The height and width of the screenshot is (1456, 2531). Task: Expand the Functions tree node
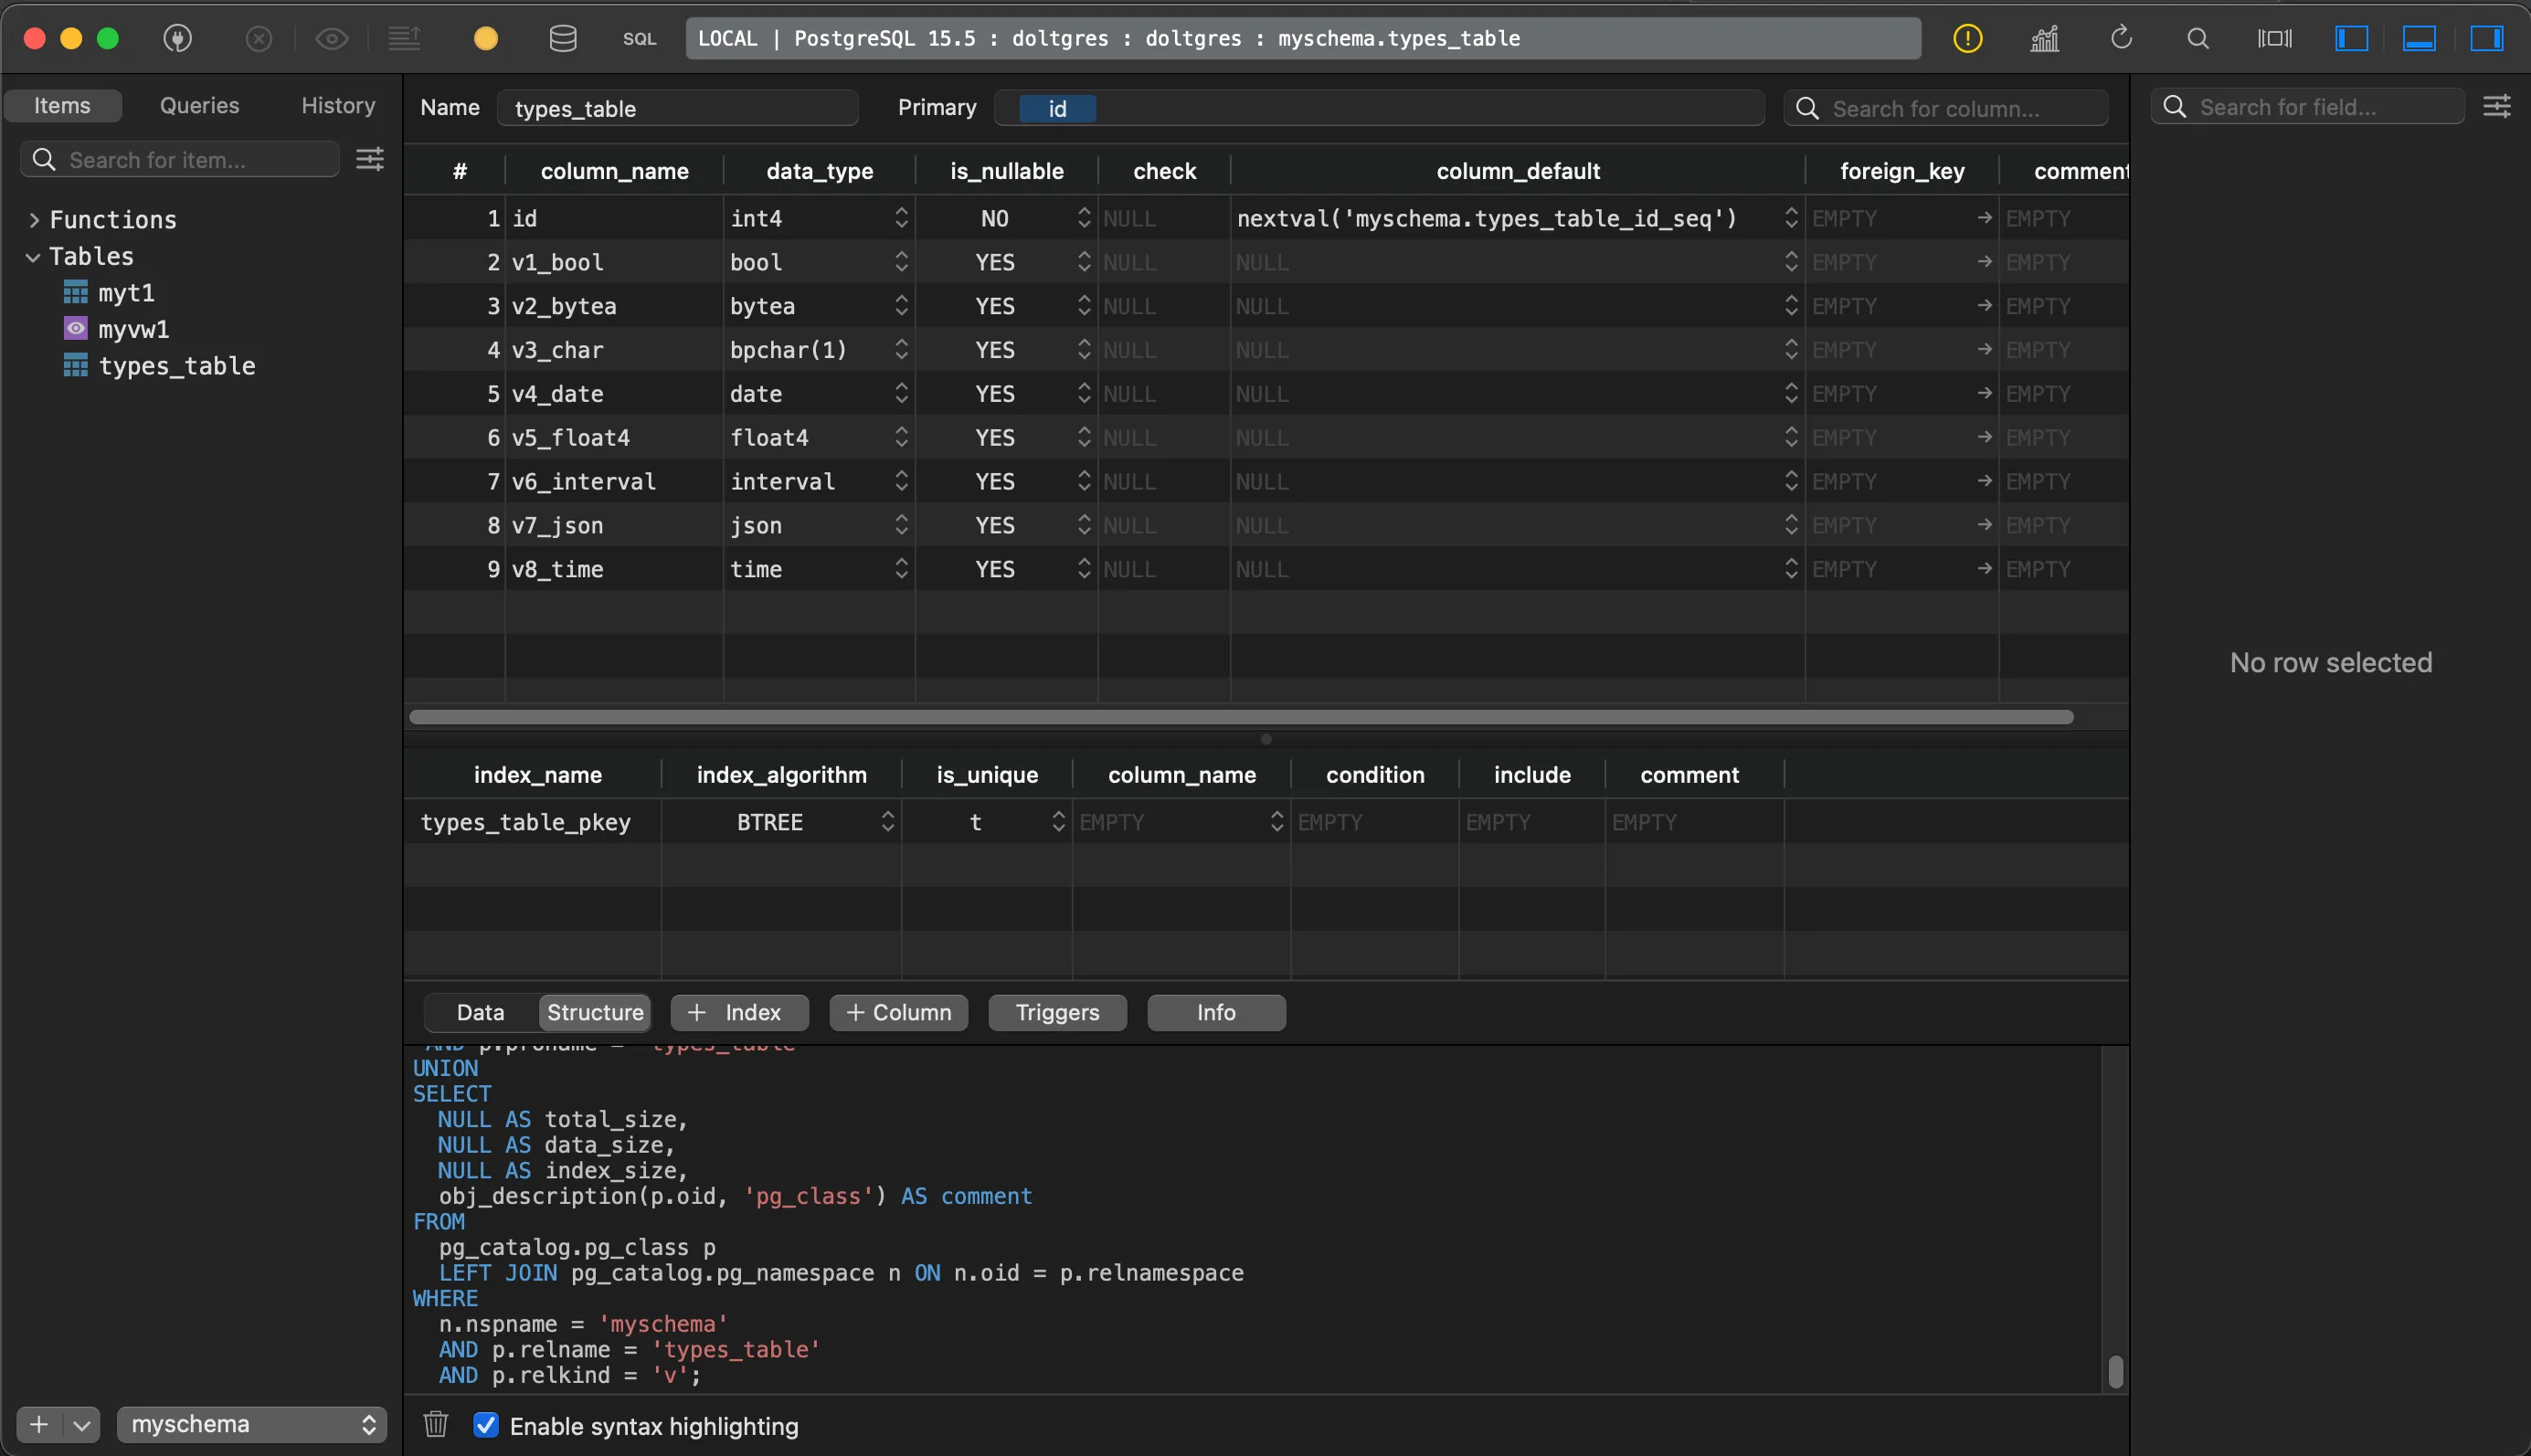(34, 220)
